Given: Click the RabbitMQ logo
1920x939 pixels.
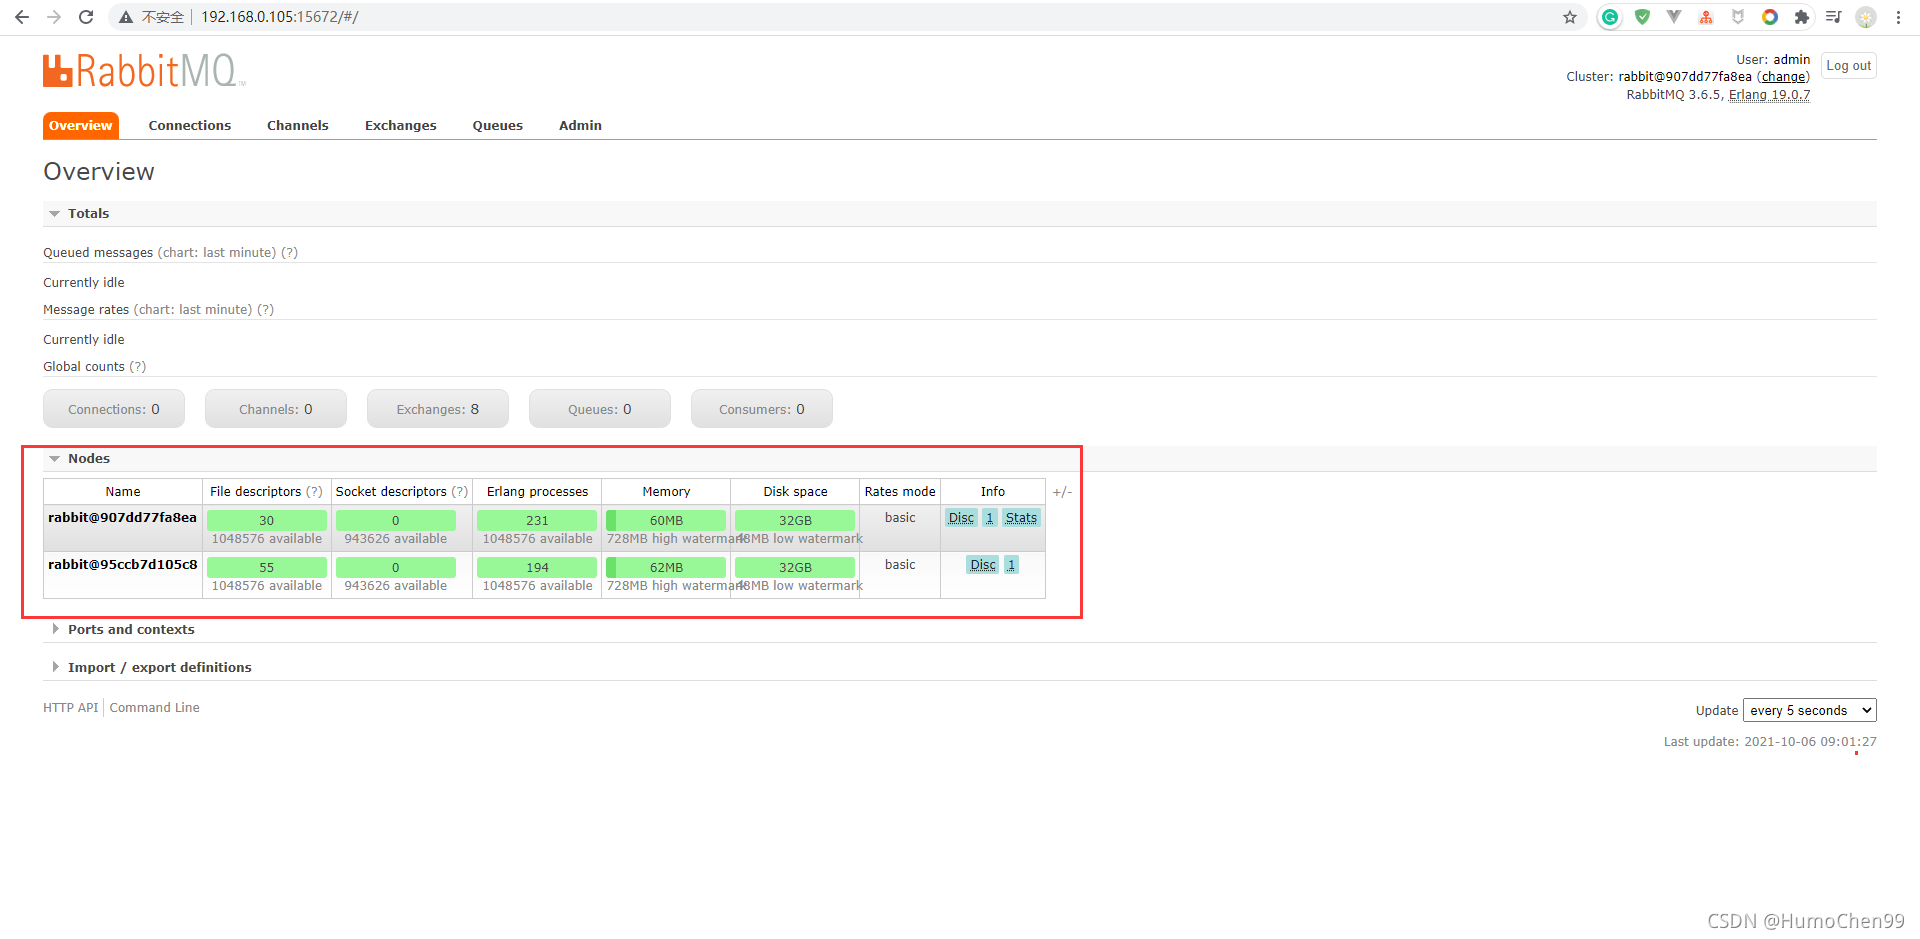Looking at the screenshot, I should [x=144, y=71].
